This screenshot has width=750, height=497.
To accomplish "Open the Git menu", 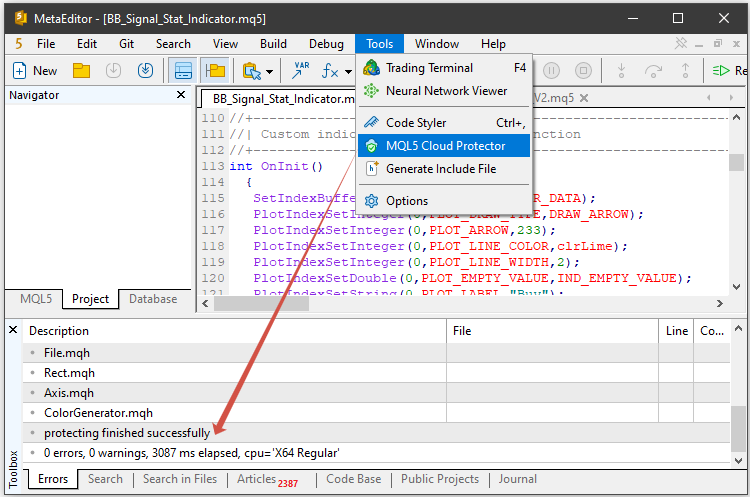I will click(126, 44).
